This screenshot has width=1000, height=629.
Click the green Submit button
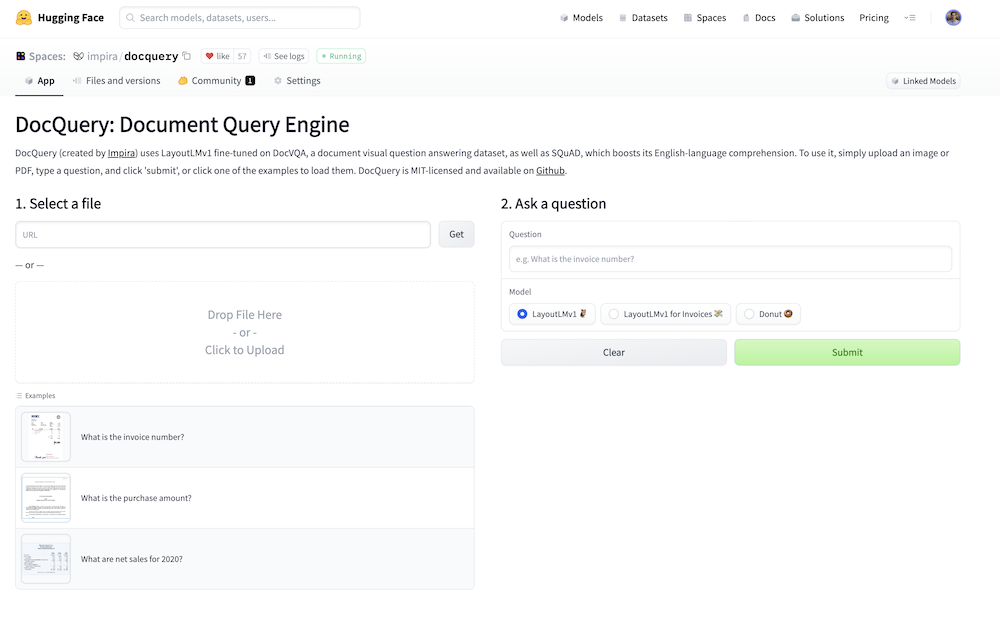847,352
